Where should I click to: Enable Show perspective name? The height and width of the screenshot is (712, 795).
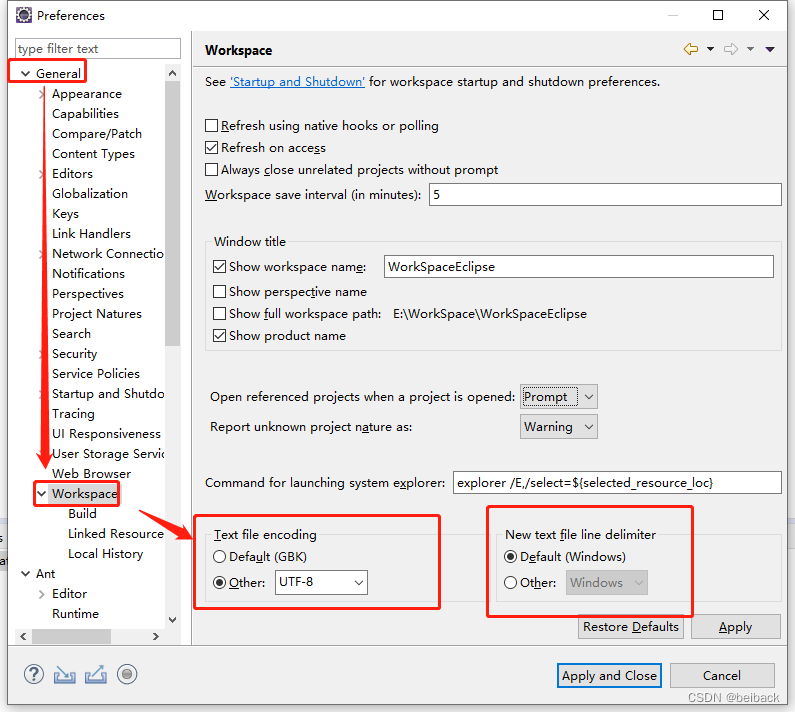[x=220, y=292]
